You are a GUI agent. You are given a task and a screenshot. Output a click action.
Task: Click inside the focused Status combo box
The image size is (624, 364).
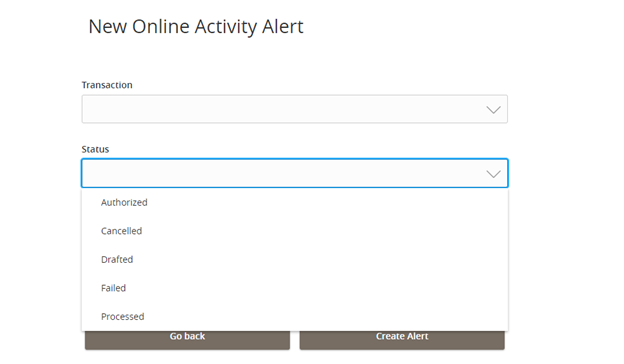click(x=294, y=173)
